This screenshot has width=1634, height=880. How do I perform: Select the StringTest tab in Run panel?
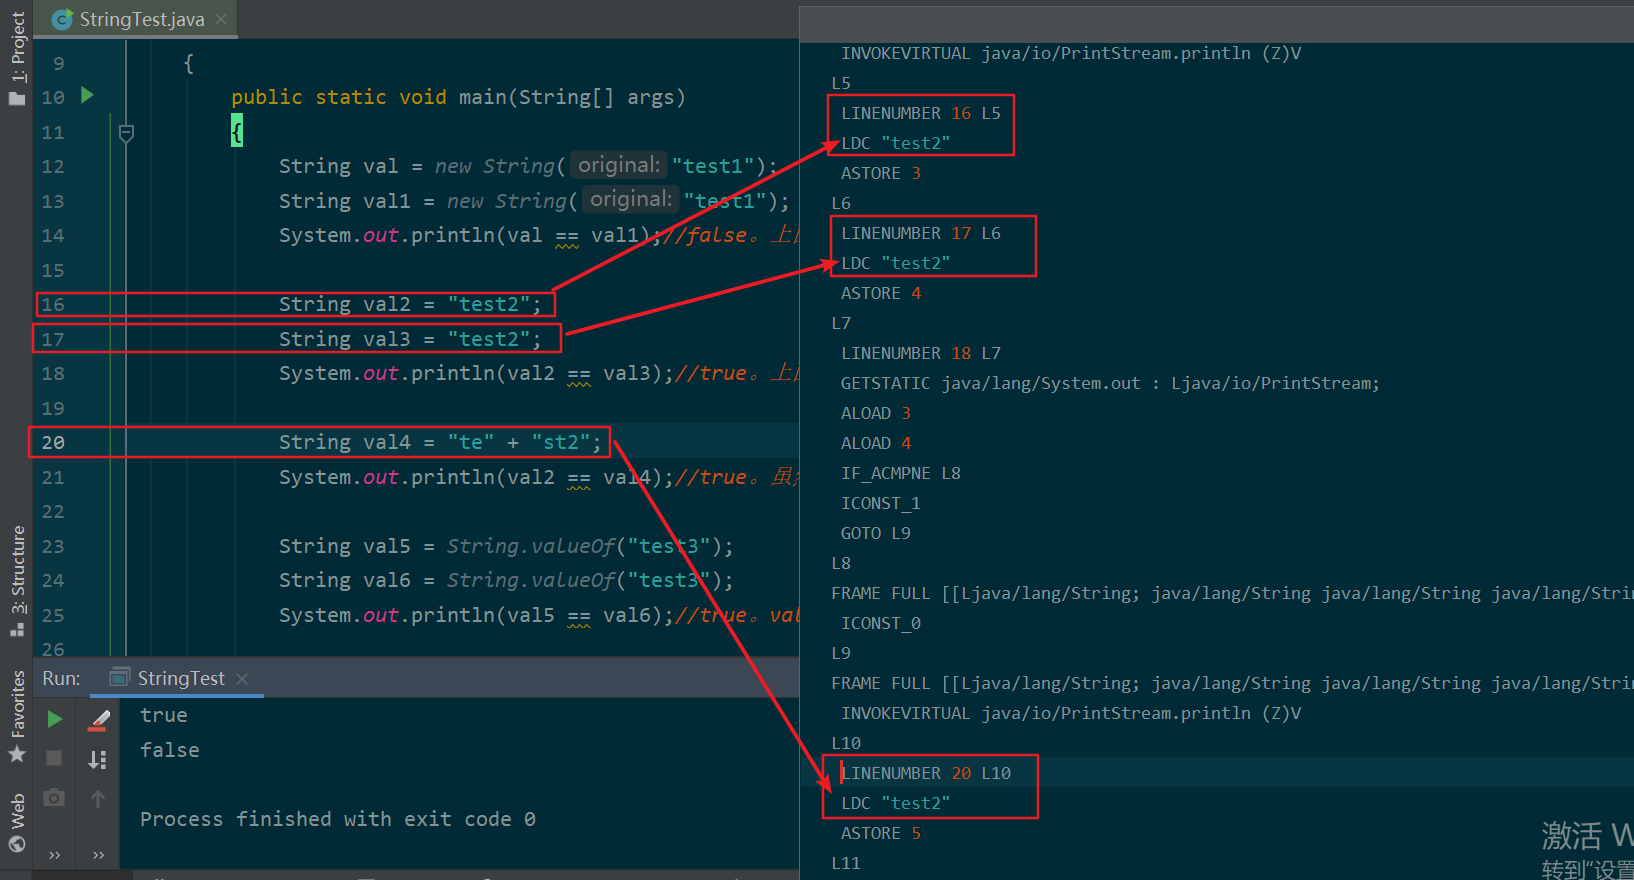(180, 679)
